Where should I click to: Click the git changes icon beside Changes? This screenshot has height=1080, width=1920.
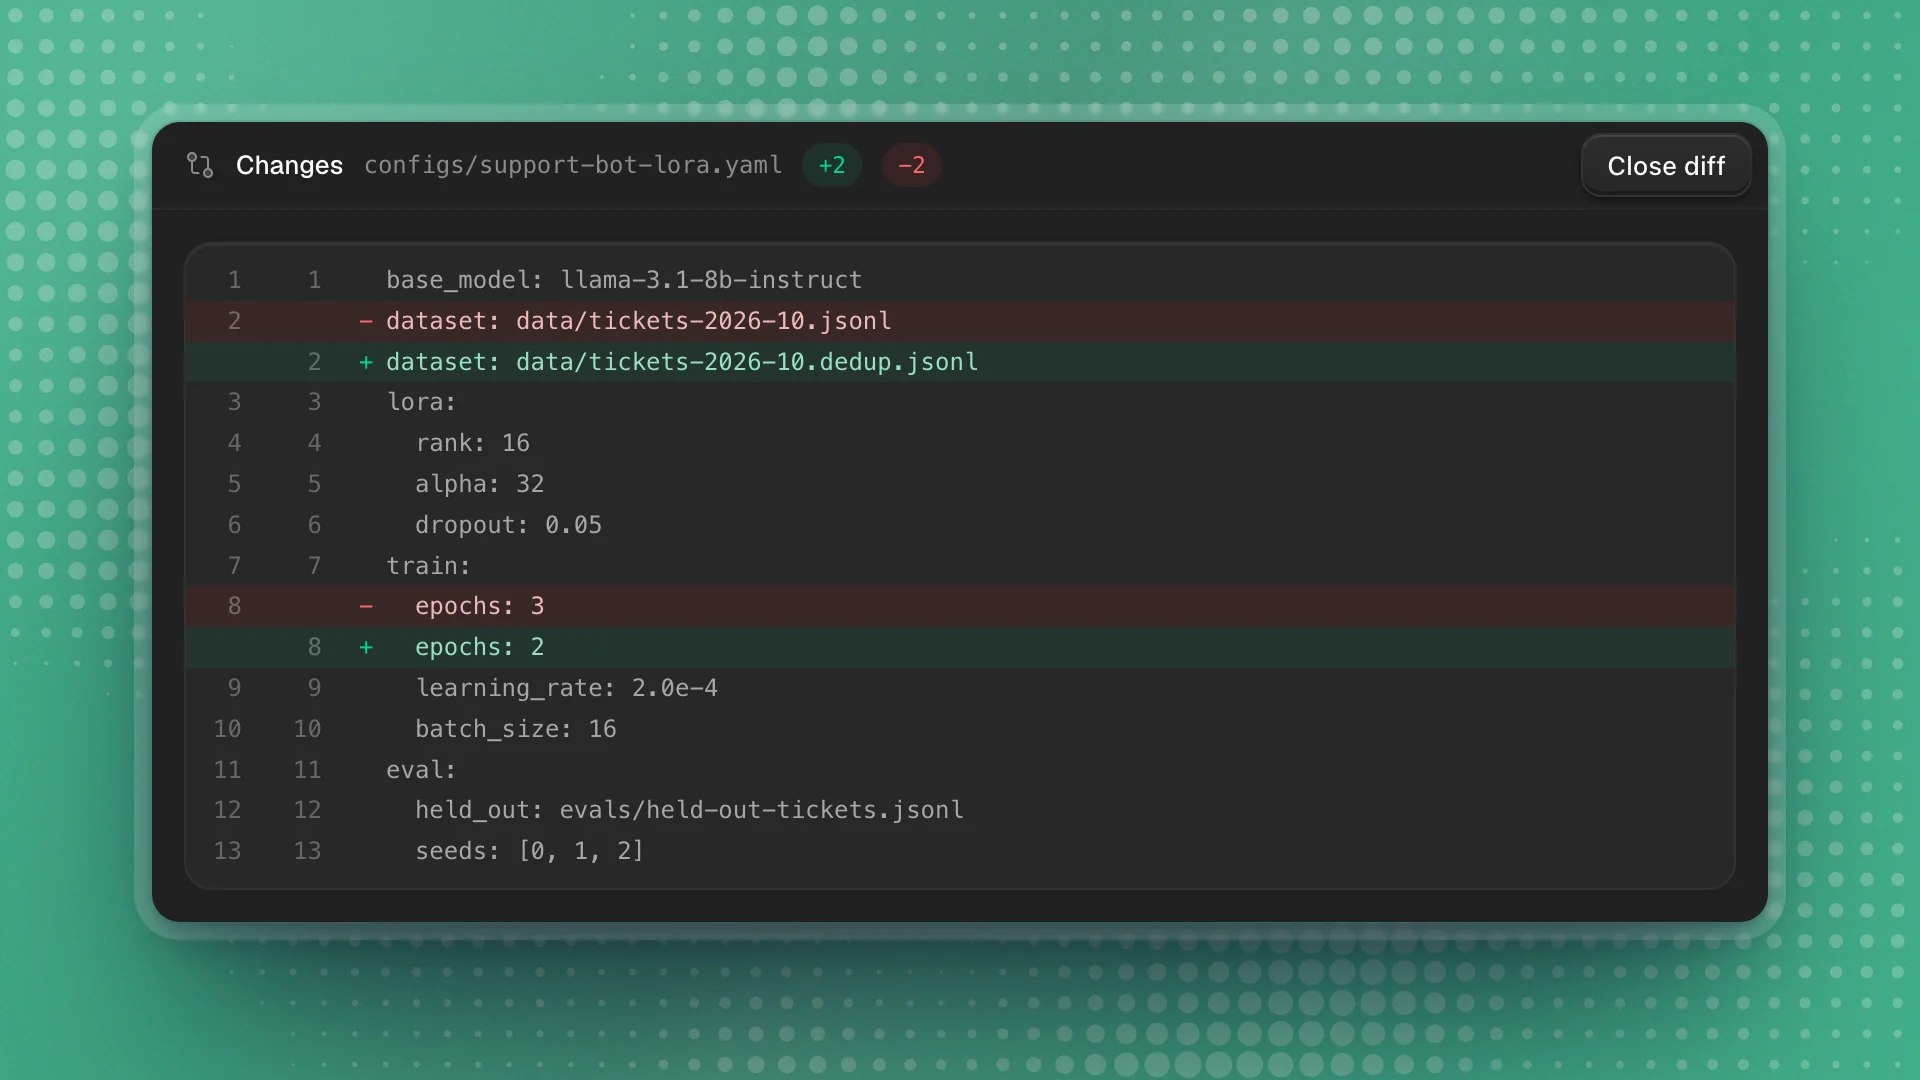tap(200, 165)
